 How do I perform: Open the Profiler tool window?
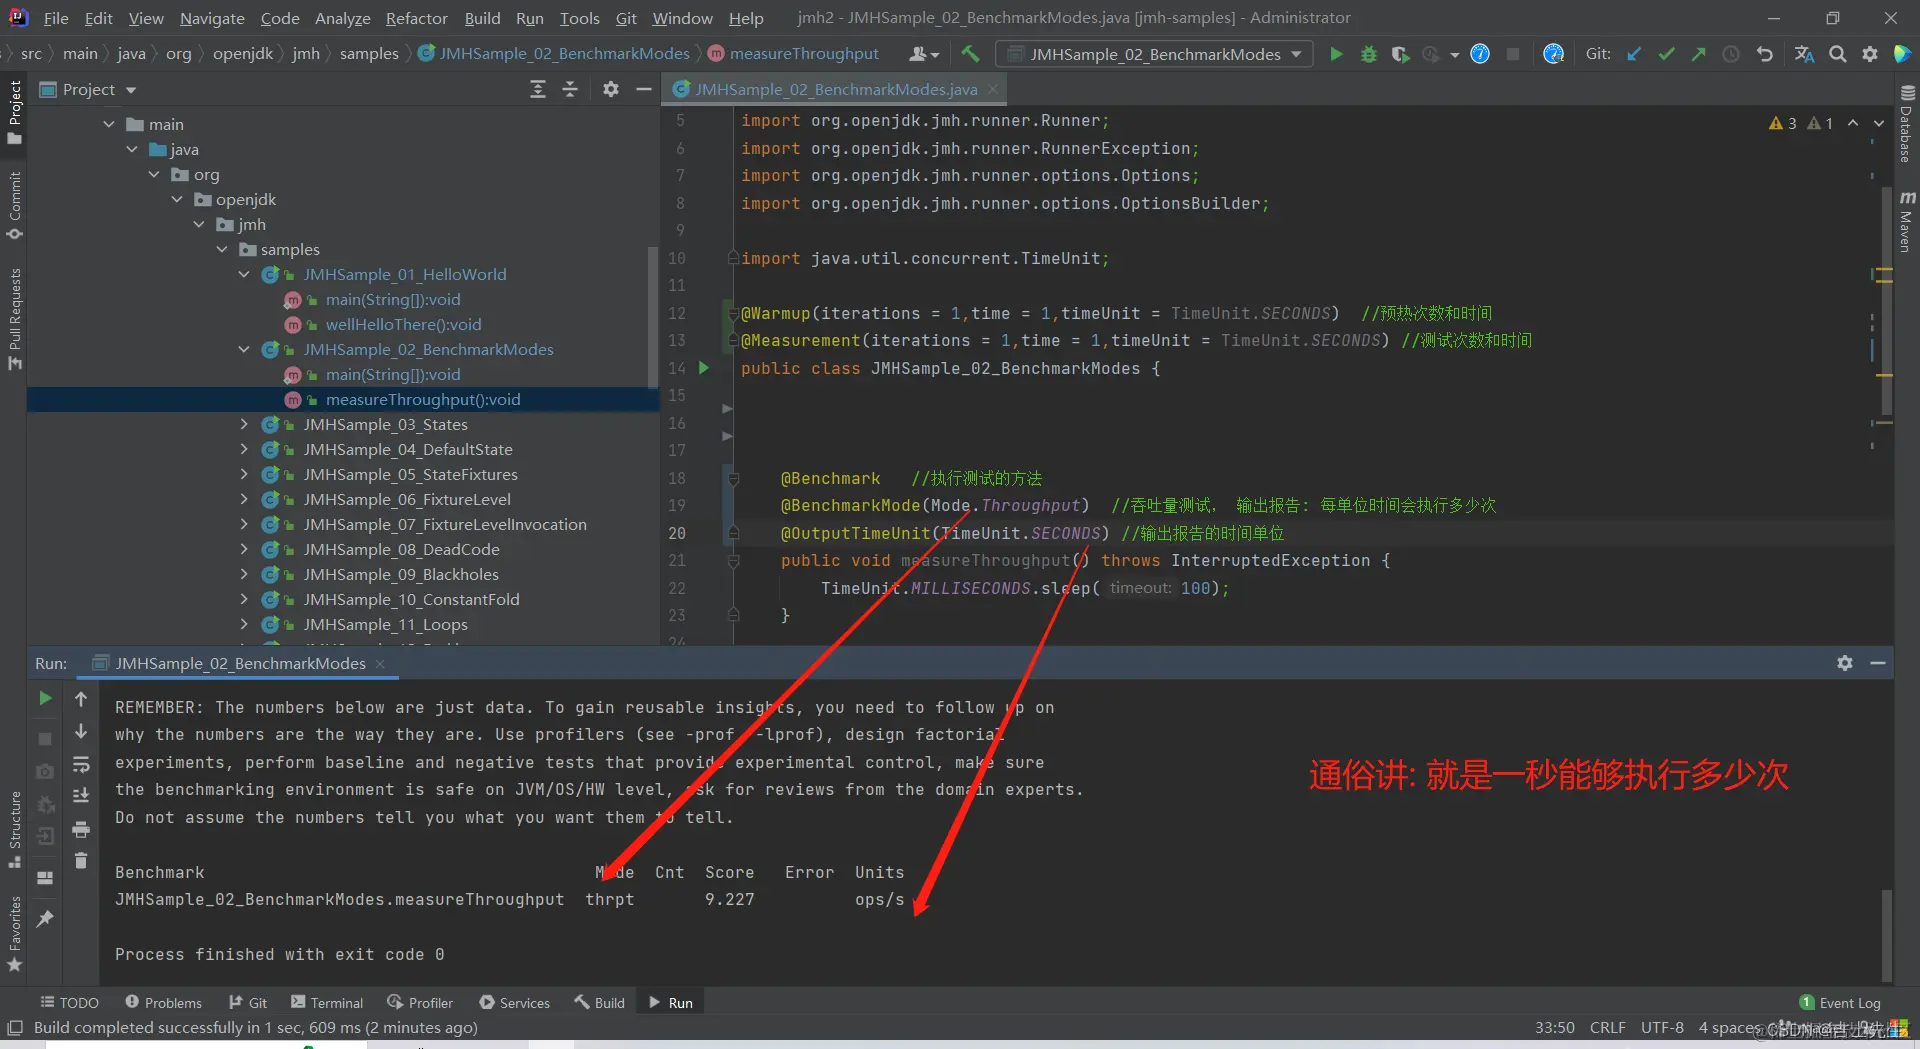[x=420, y=1002]
